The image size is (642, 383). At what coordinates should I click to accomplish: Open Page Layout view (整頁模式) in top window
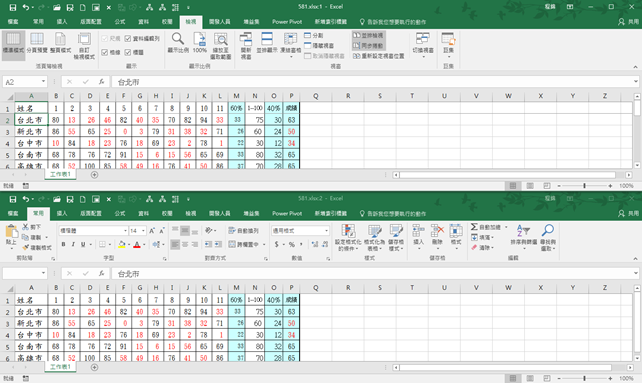(61, 43)
